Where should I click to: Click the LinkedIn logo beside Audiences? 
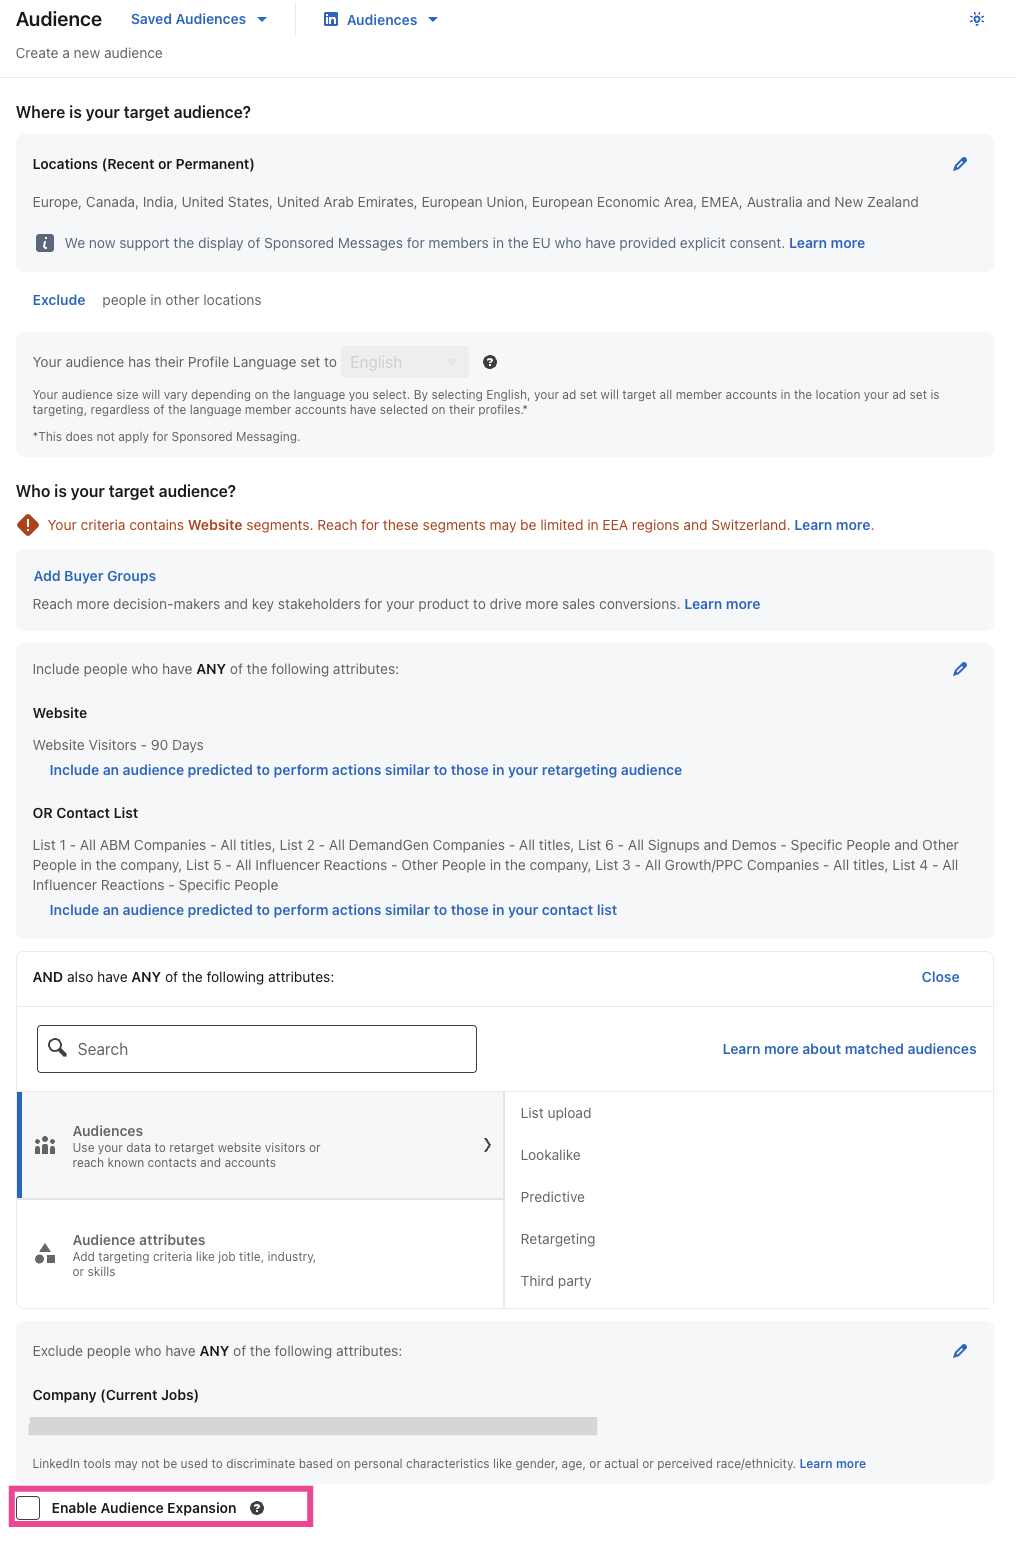click(x=330, y=19)
